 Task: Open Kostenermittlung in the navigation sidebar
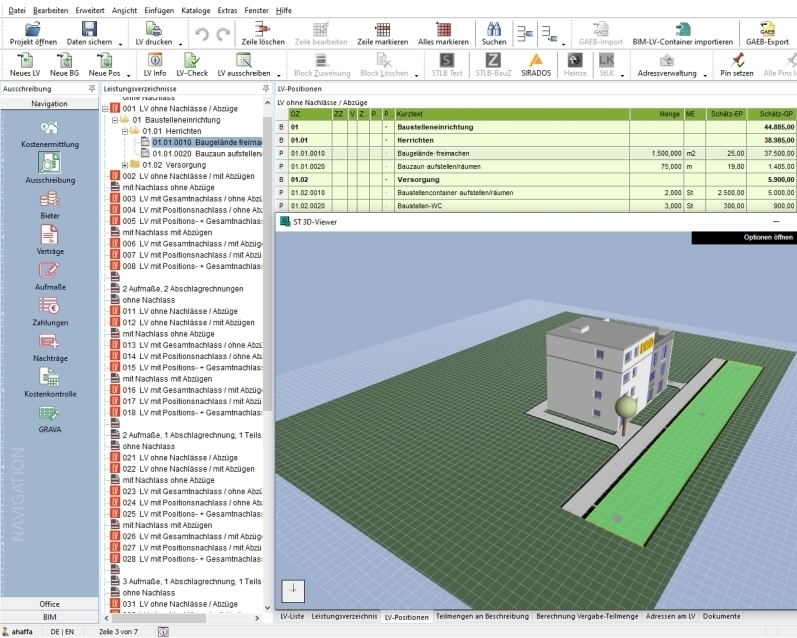[49, 128]
